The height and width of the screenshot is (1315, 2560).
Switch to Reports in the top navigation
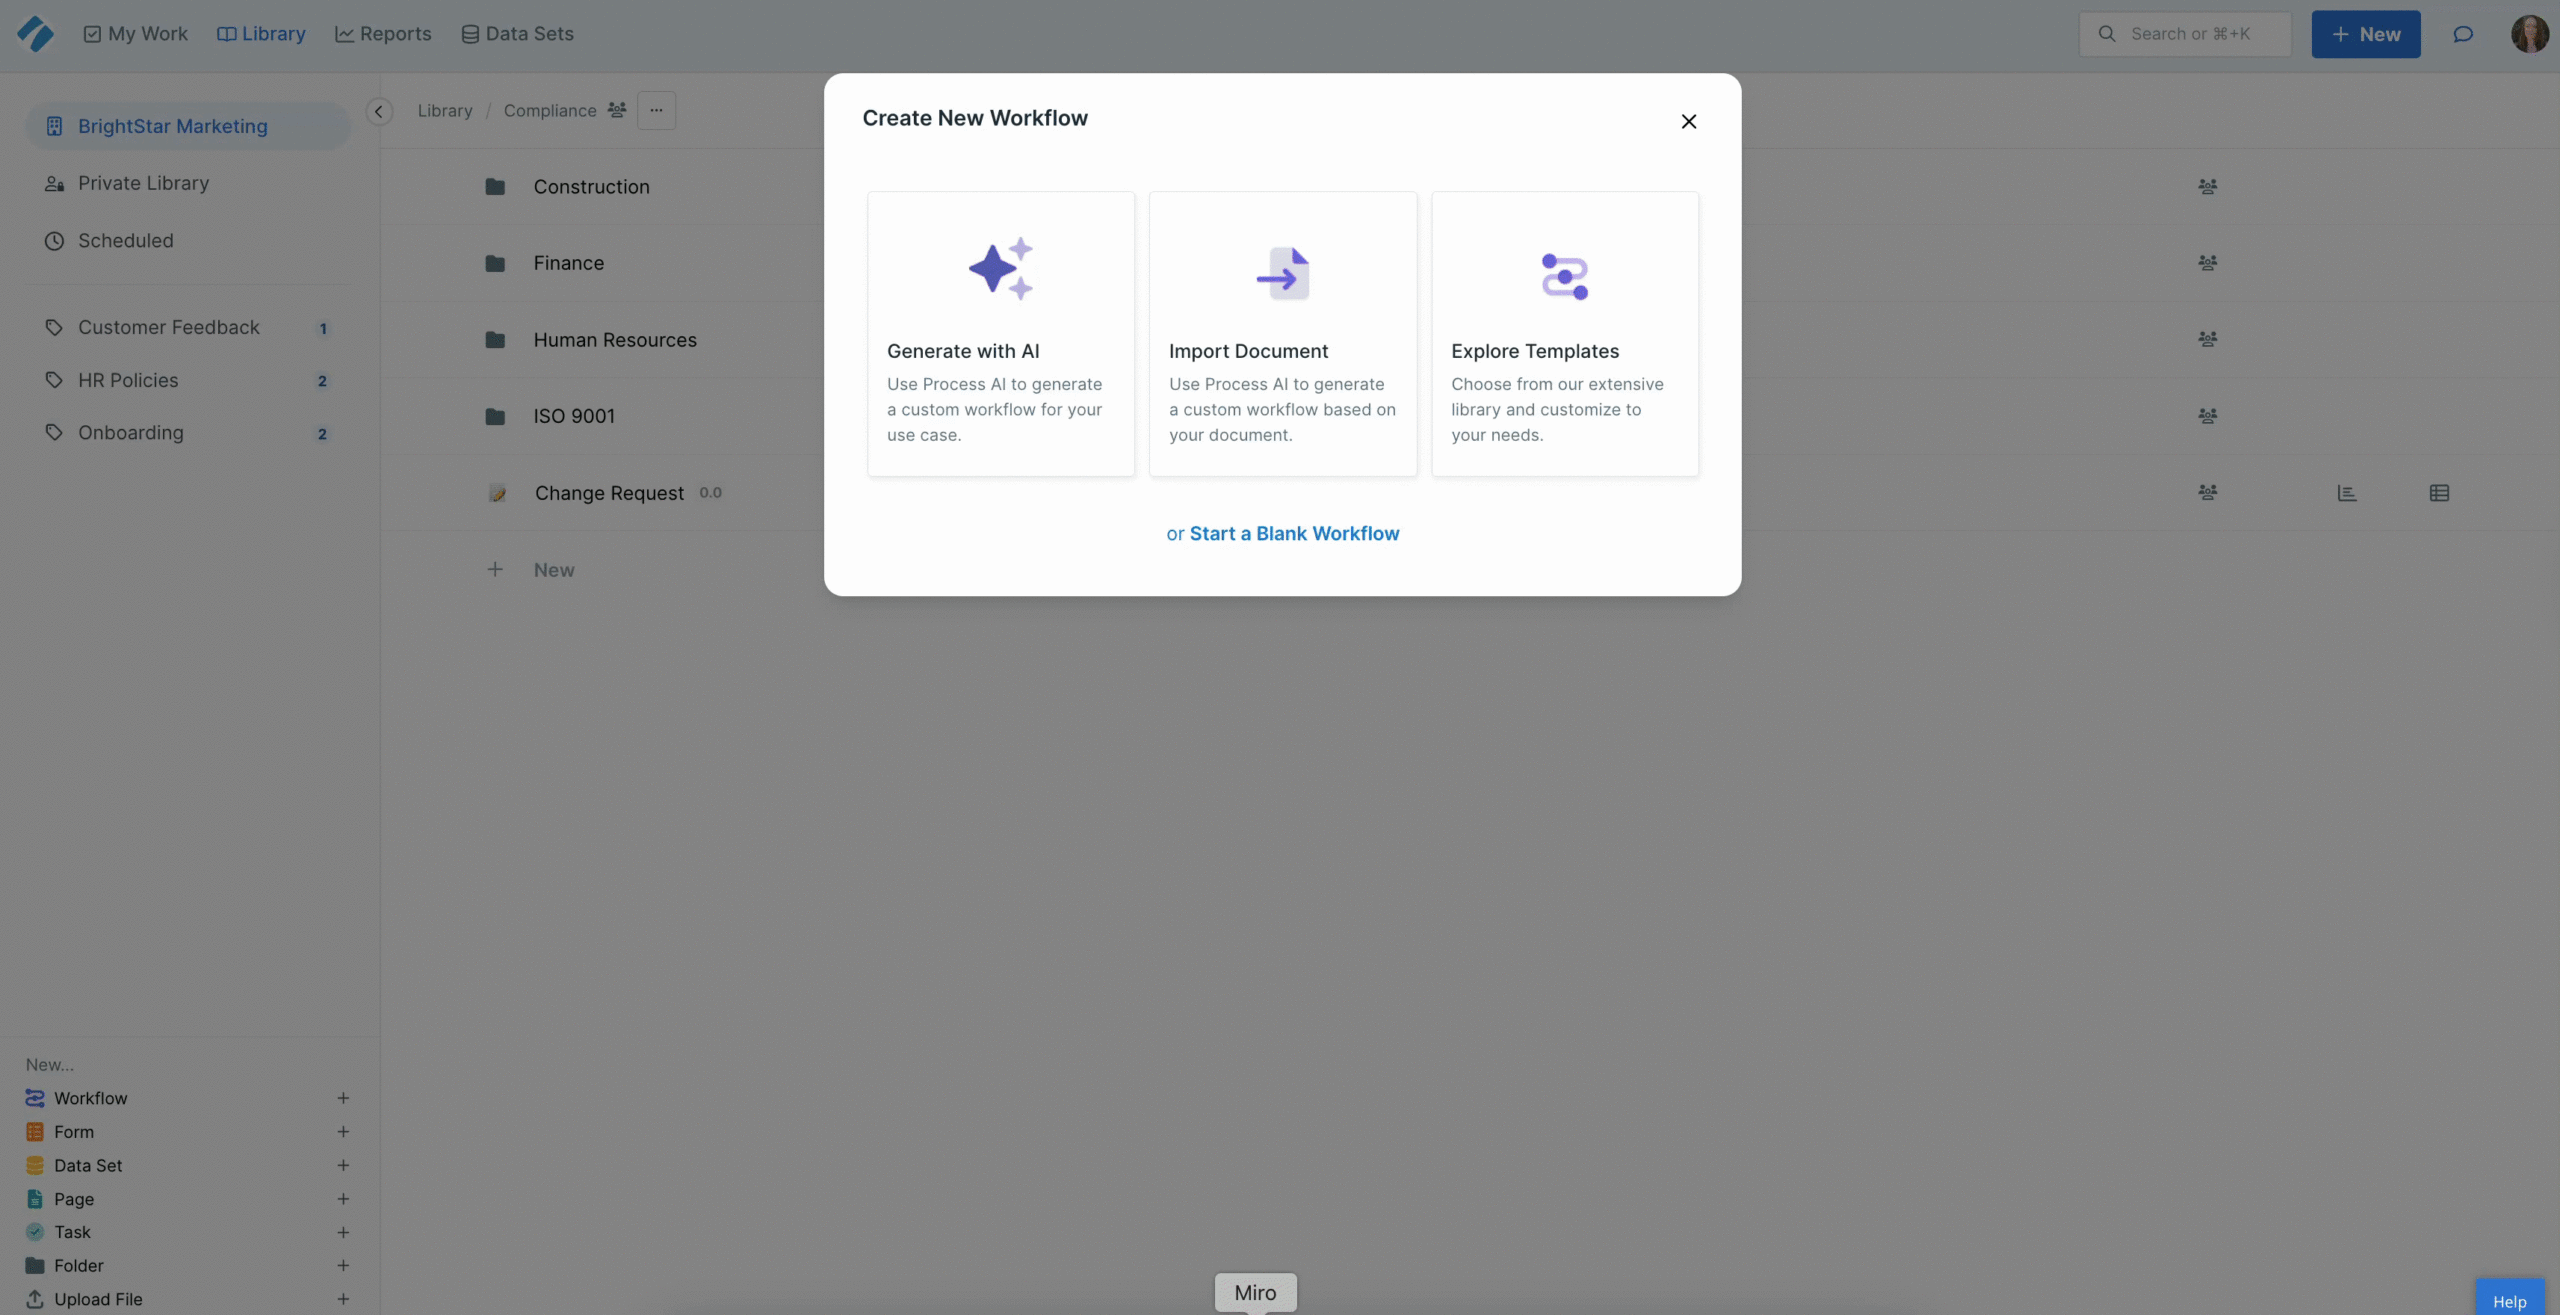tap(383, 33)
